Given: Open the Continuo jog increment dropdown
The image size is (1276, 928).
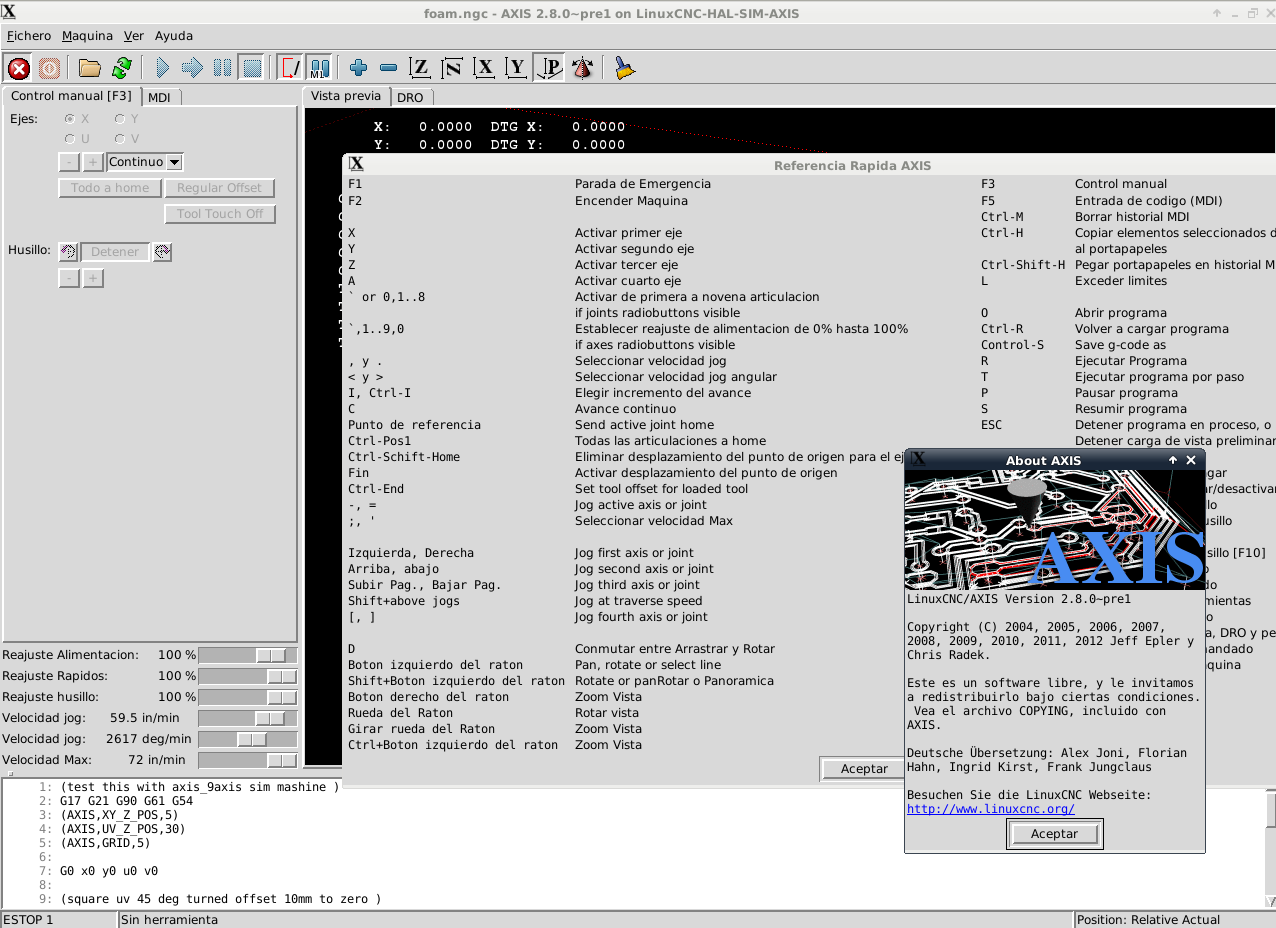Looking at the screenshot, I should (x=174, y=162).
